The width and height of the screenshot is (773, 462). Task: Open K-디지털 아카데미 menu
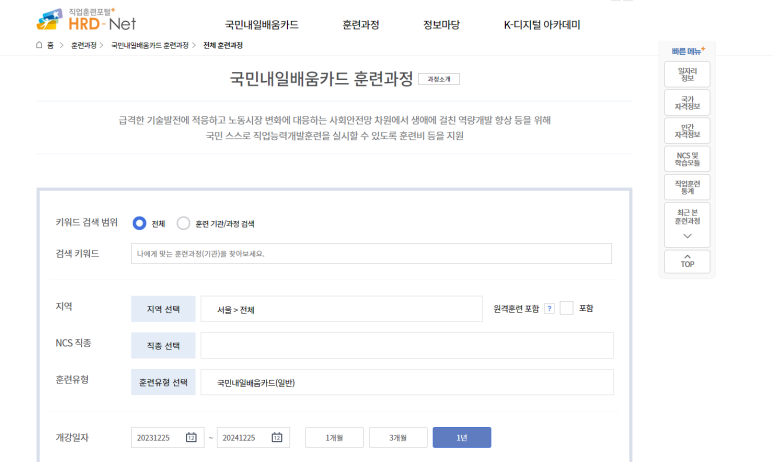(542, 25)
